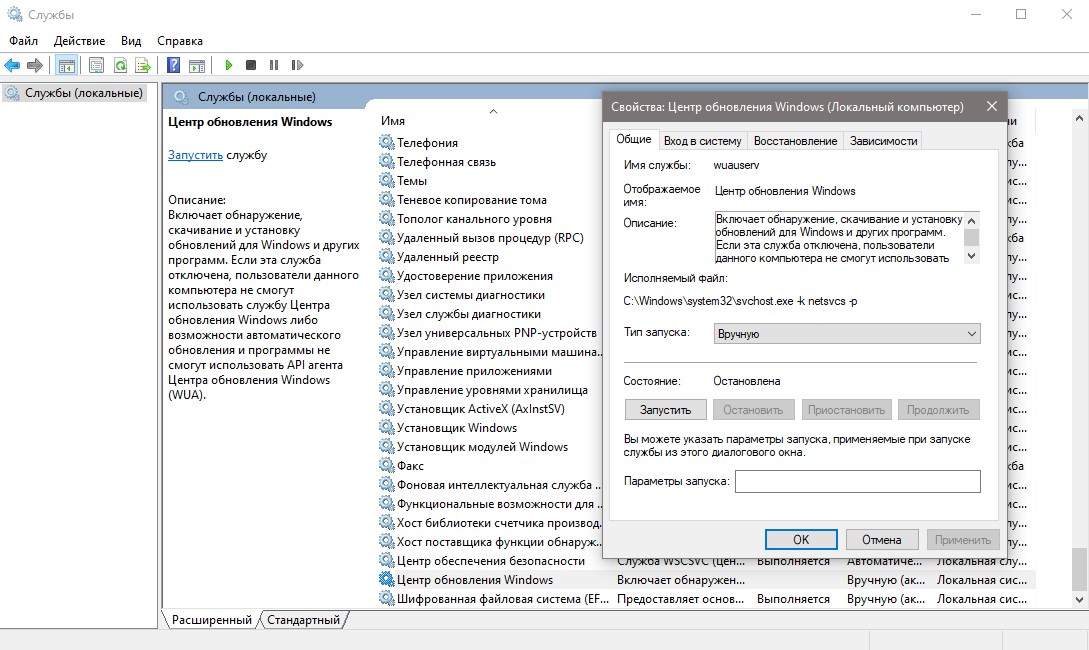Click the Pause Service toolbar icon
Image resolution: width=1089 pixels, height=650 pixels.
click(274, 65)
